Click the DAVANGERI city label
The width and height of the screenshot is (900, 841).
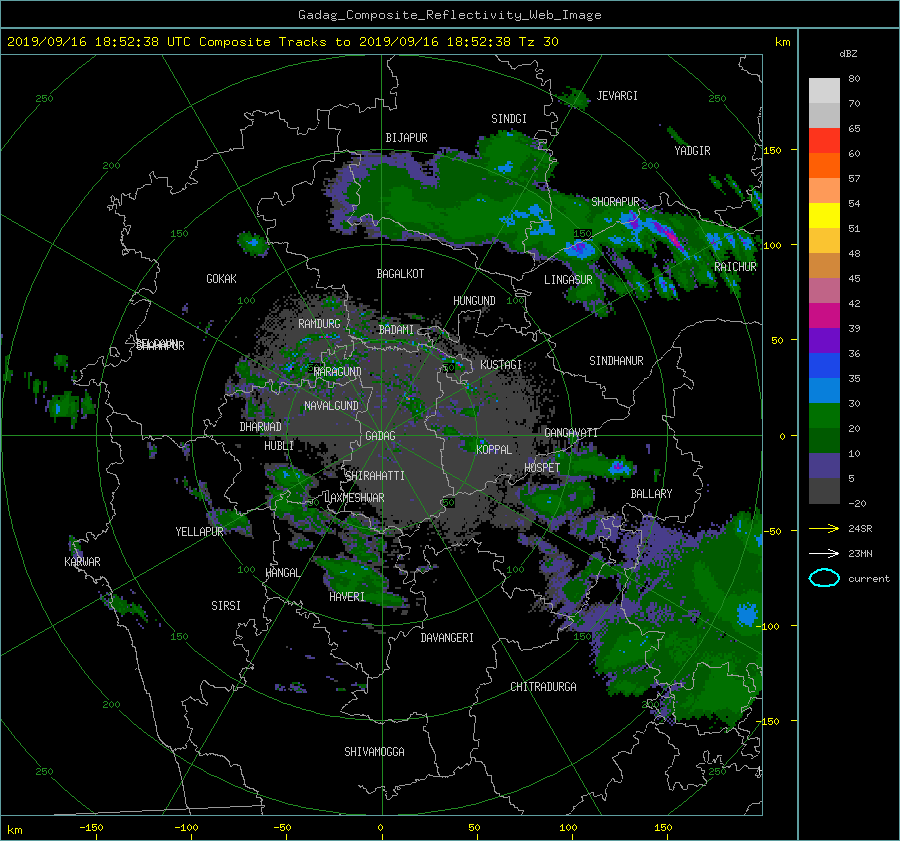click(447, 638)
